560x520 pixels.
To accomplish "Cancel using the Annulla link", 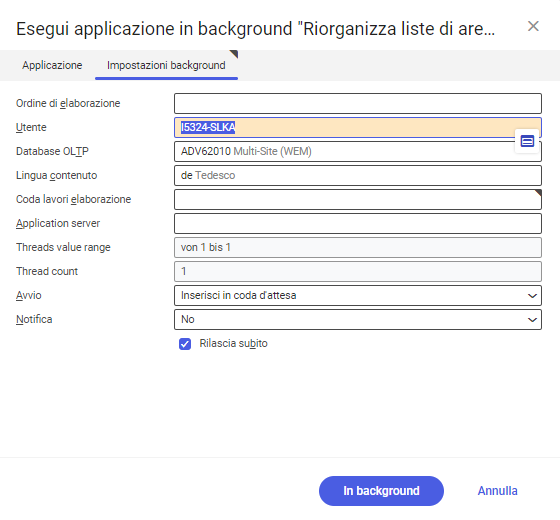I will point(498,491).
